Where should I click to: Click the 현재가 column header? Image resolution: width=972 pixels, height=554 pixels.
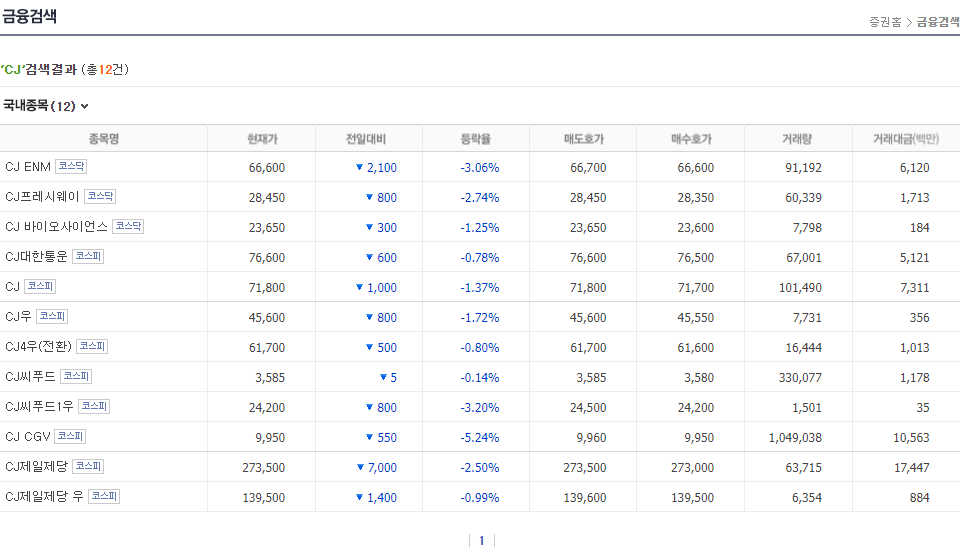click(262, 139)
